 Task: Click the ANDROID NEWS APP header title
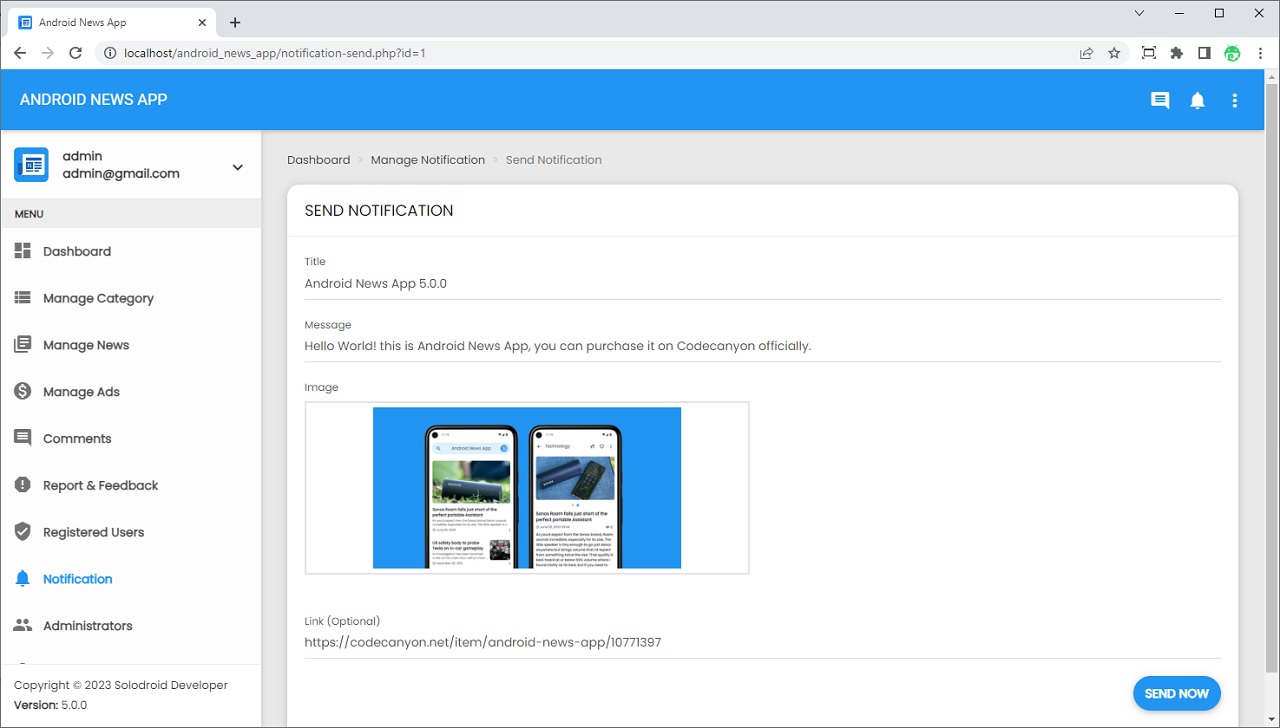(x=94, y=100)
